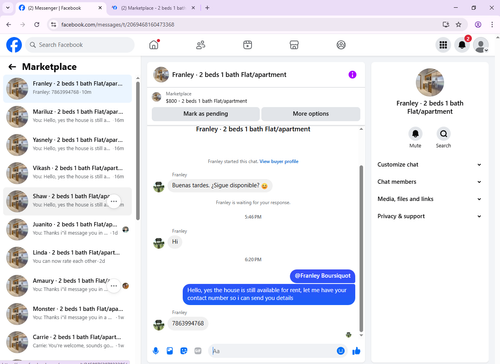Switch to the Messenger | Facebook tab
Image resolution: width=500 pixels, height=364 pixels.
pyautogui.click(x=60, y=8)
